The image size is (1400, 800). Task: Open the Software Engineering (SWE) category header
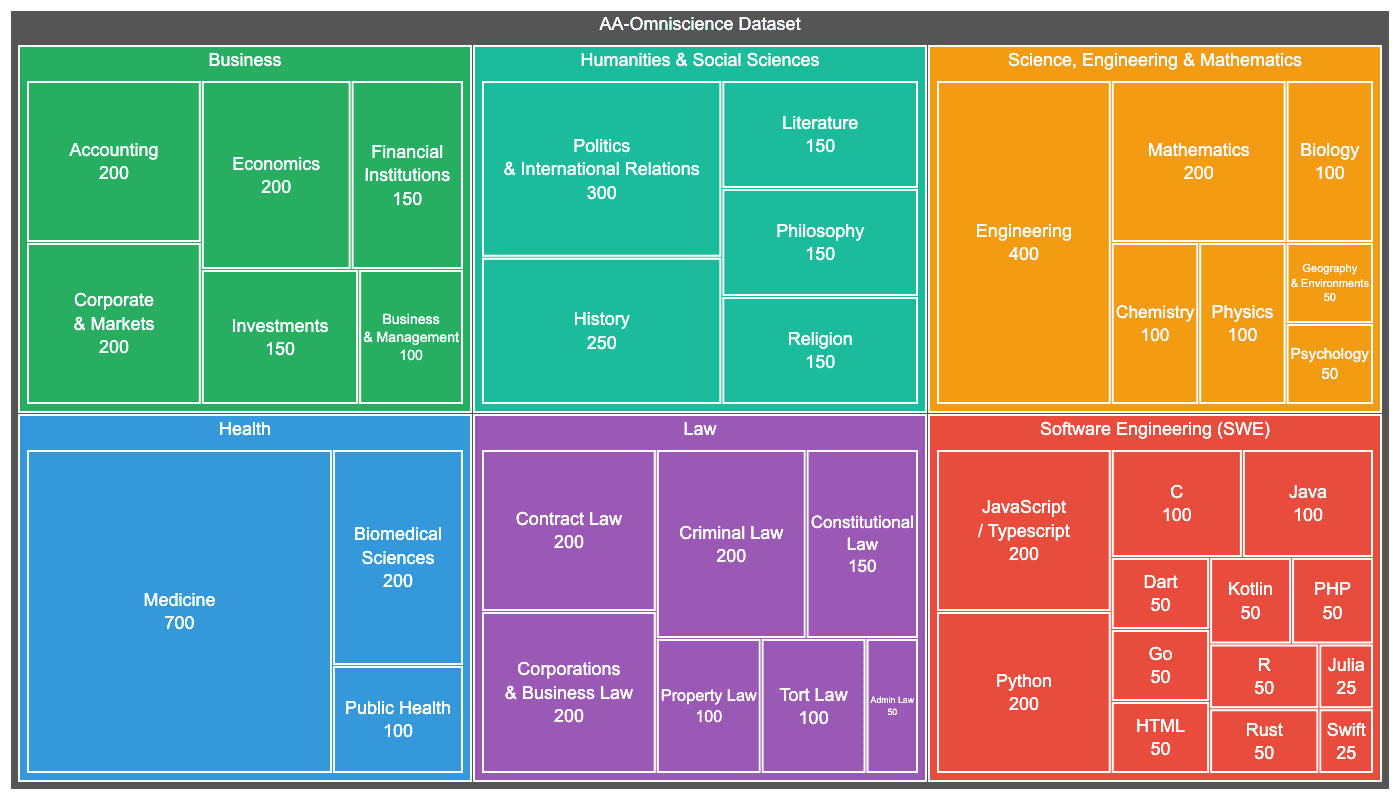(x=1154, y=429)
